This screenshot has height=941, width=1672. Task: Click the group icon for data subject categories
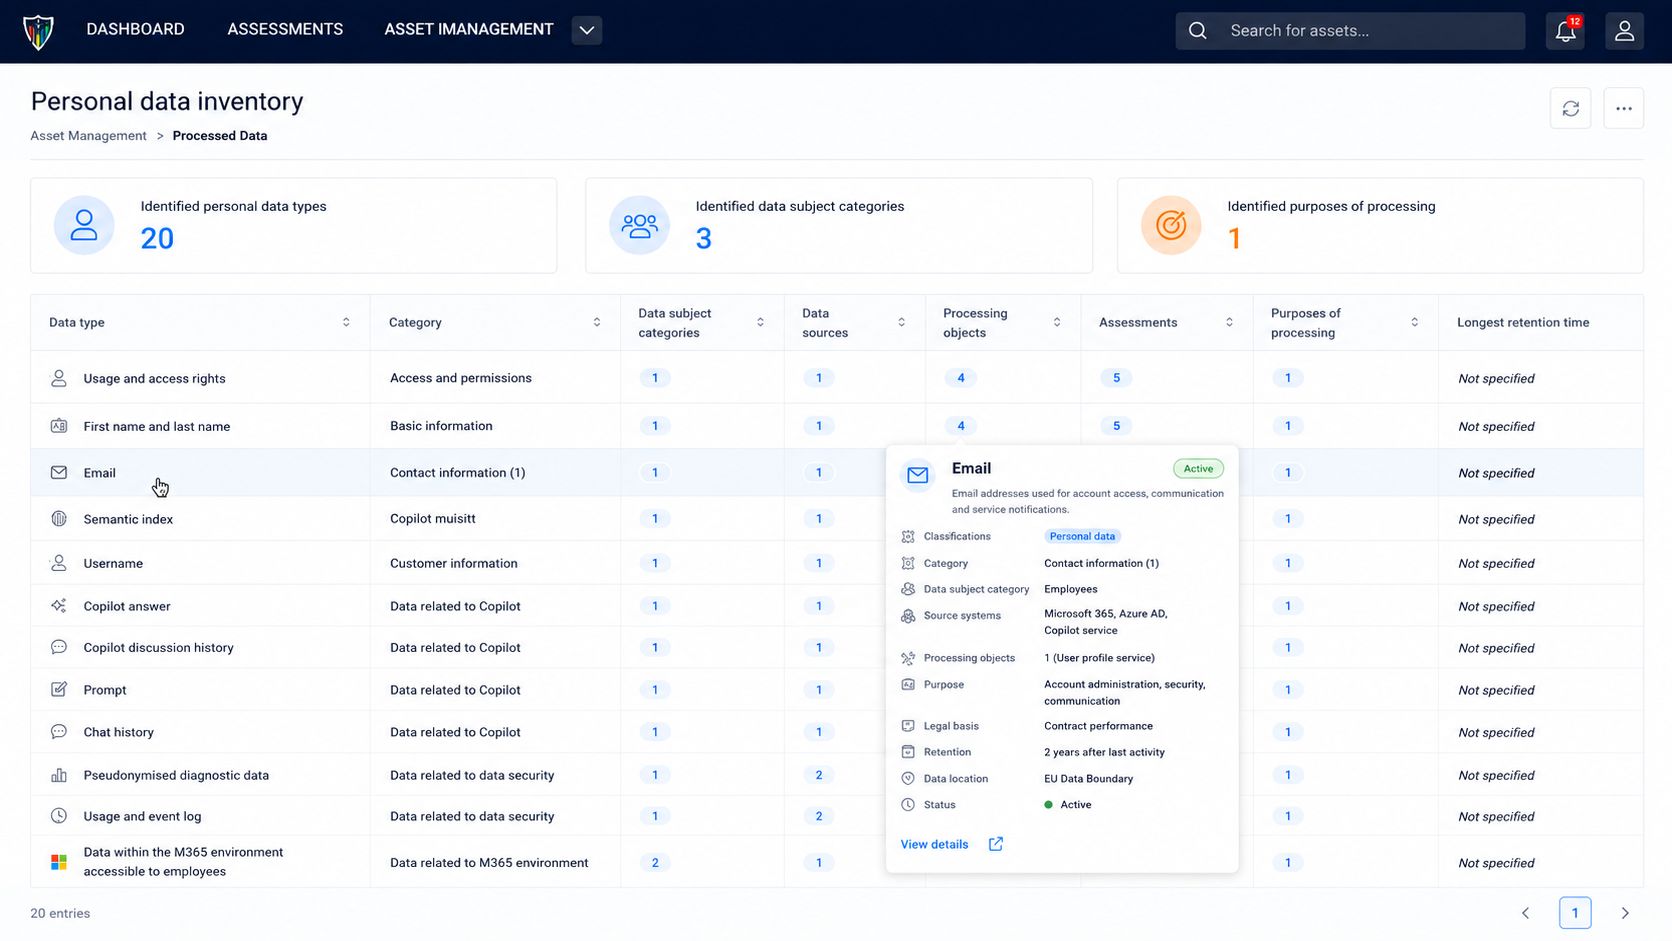pyautogui.click(x=639, y=225)
